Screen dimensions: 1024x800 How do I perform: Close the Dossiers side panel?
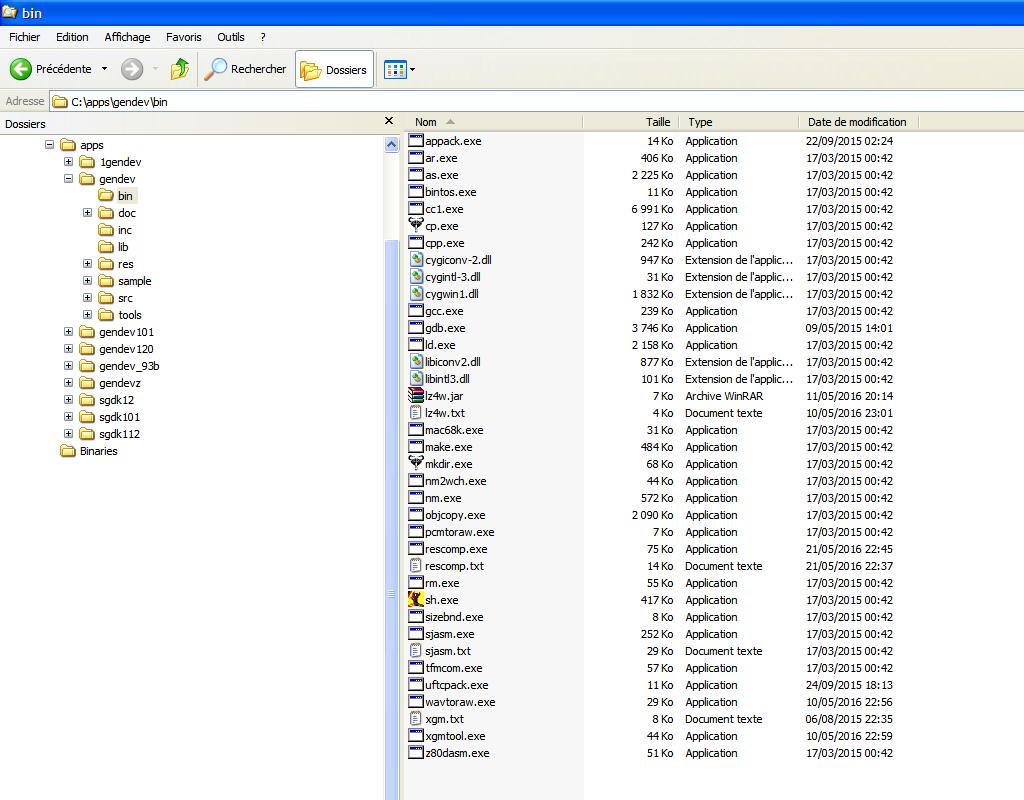pos(389,122)
